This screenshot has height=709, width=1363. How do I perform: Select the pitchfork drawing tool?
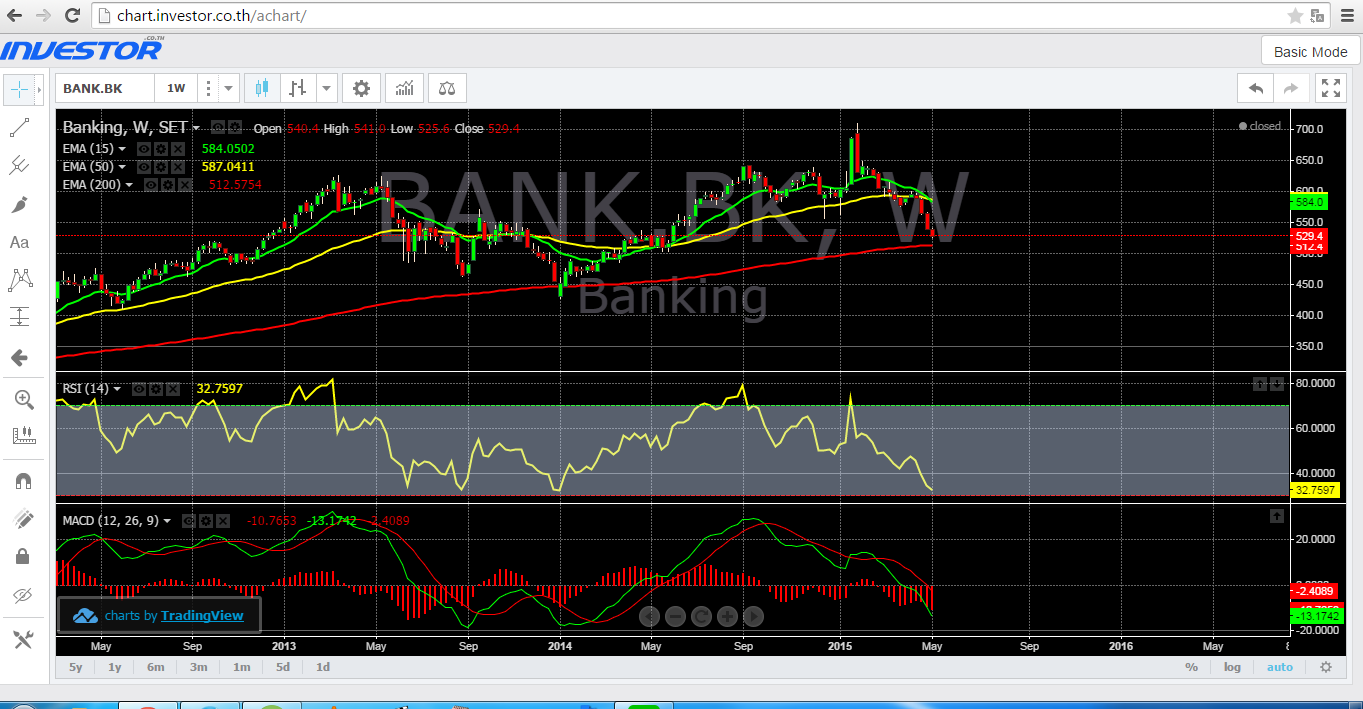pyautogui.click(x=20, y=166)
